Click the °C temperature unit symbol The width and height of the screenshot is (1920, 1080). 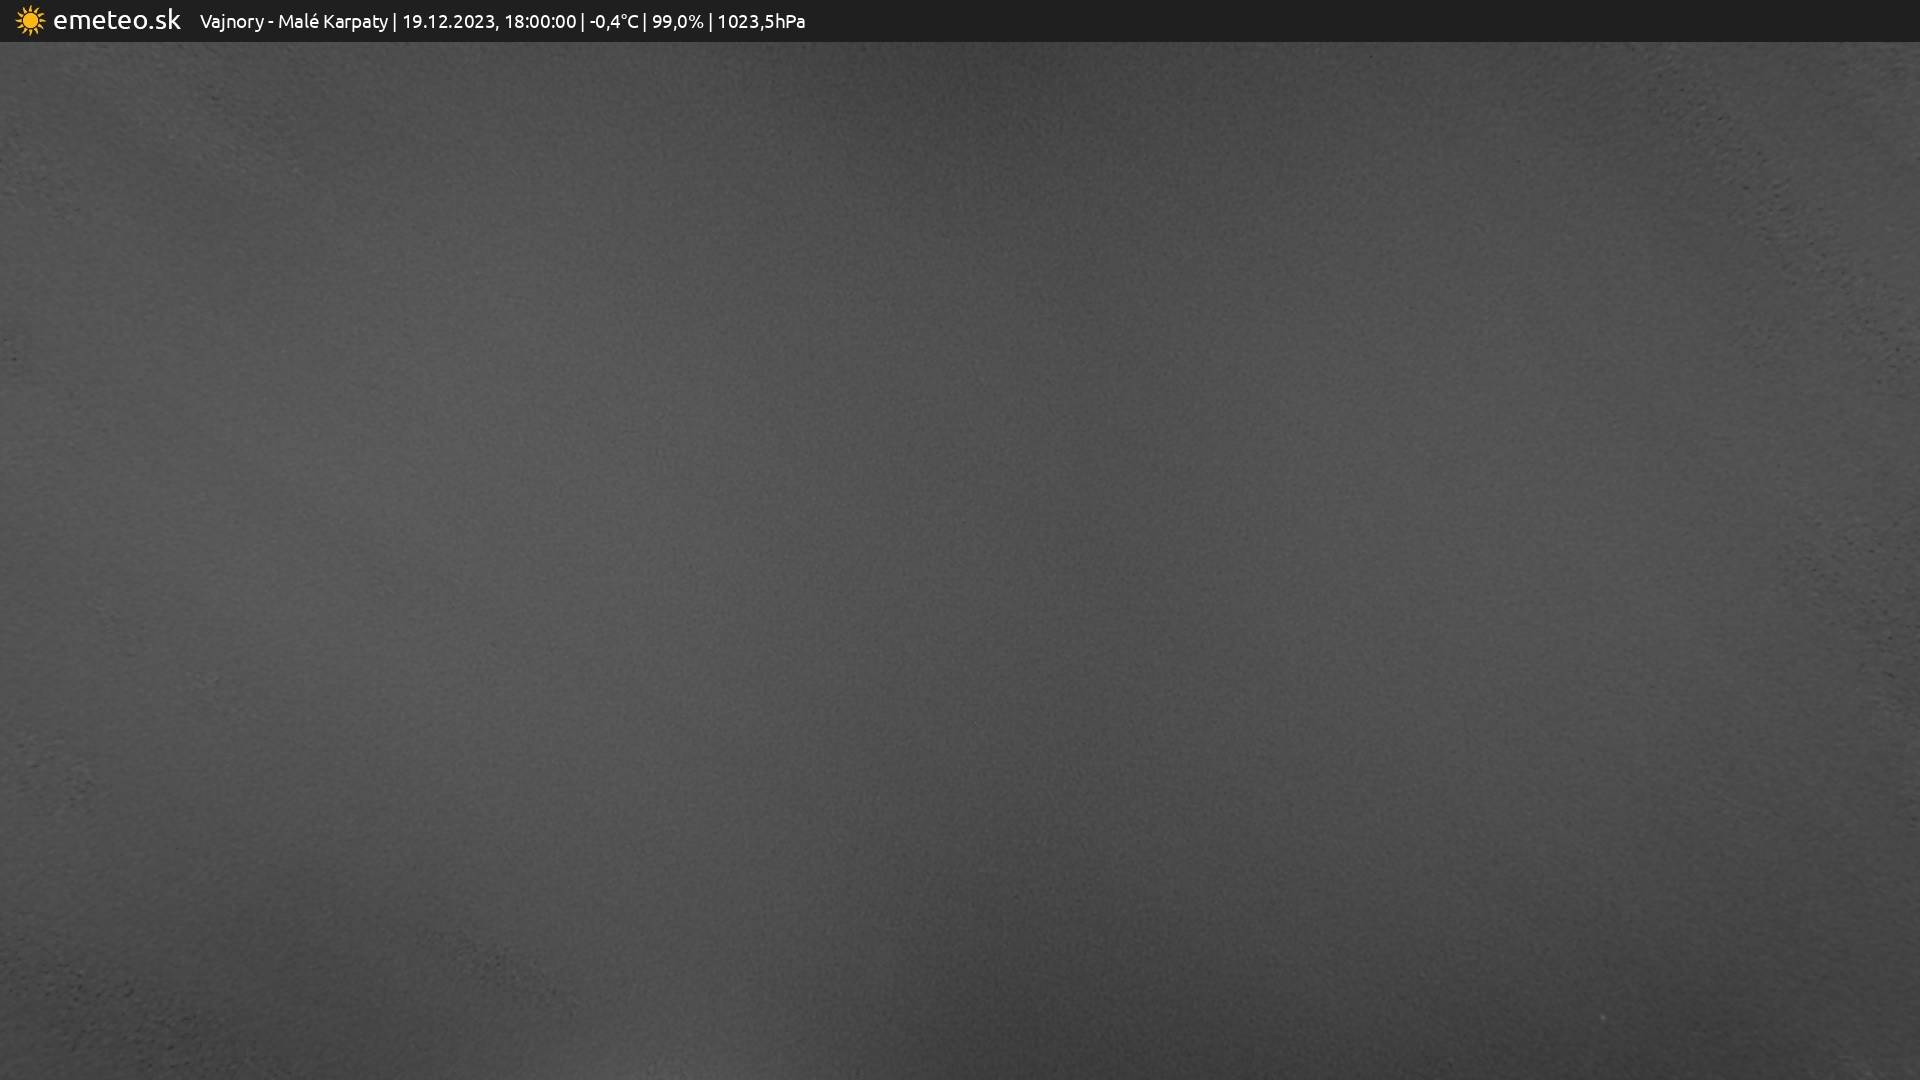point(628,21)
